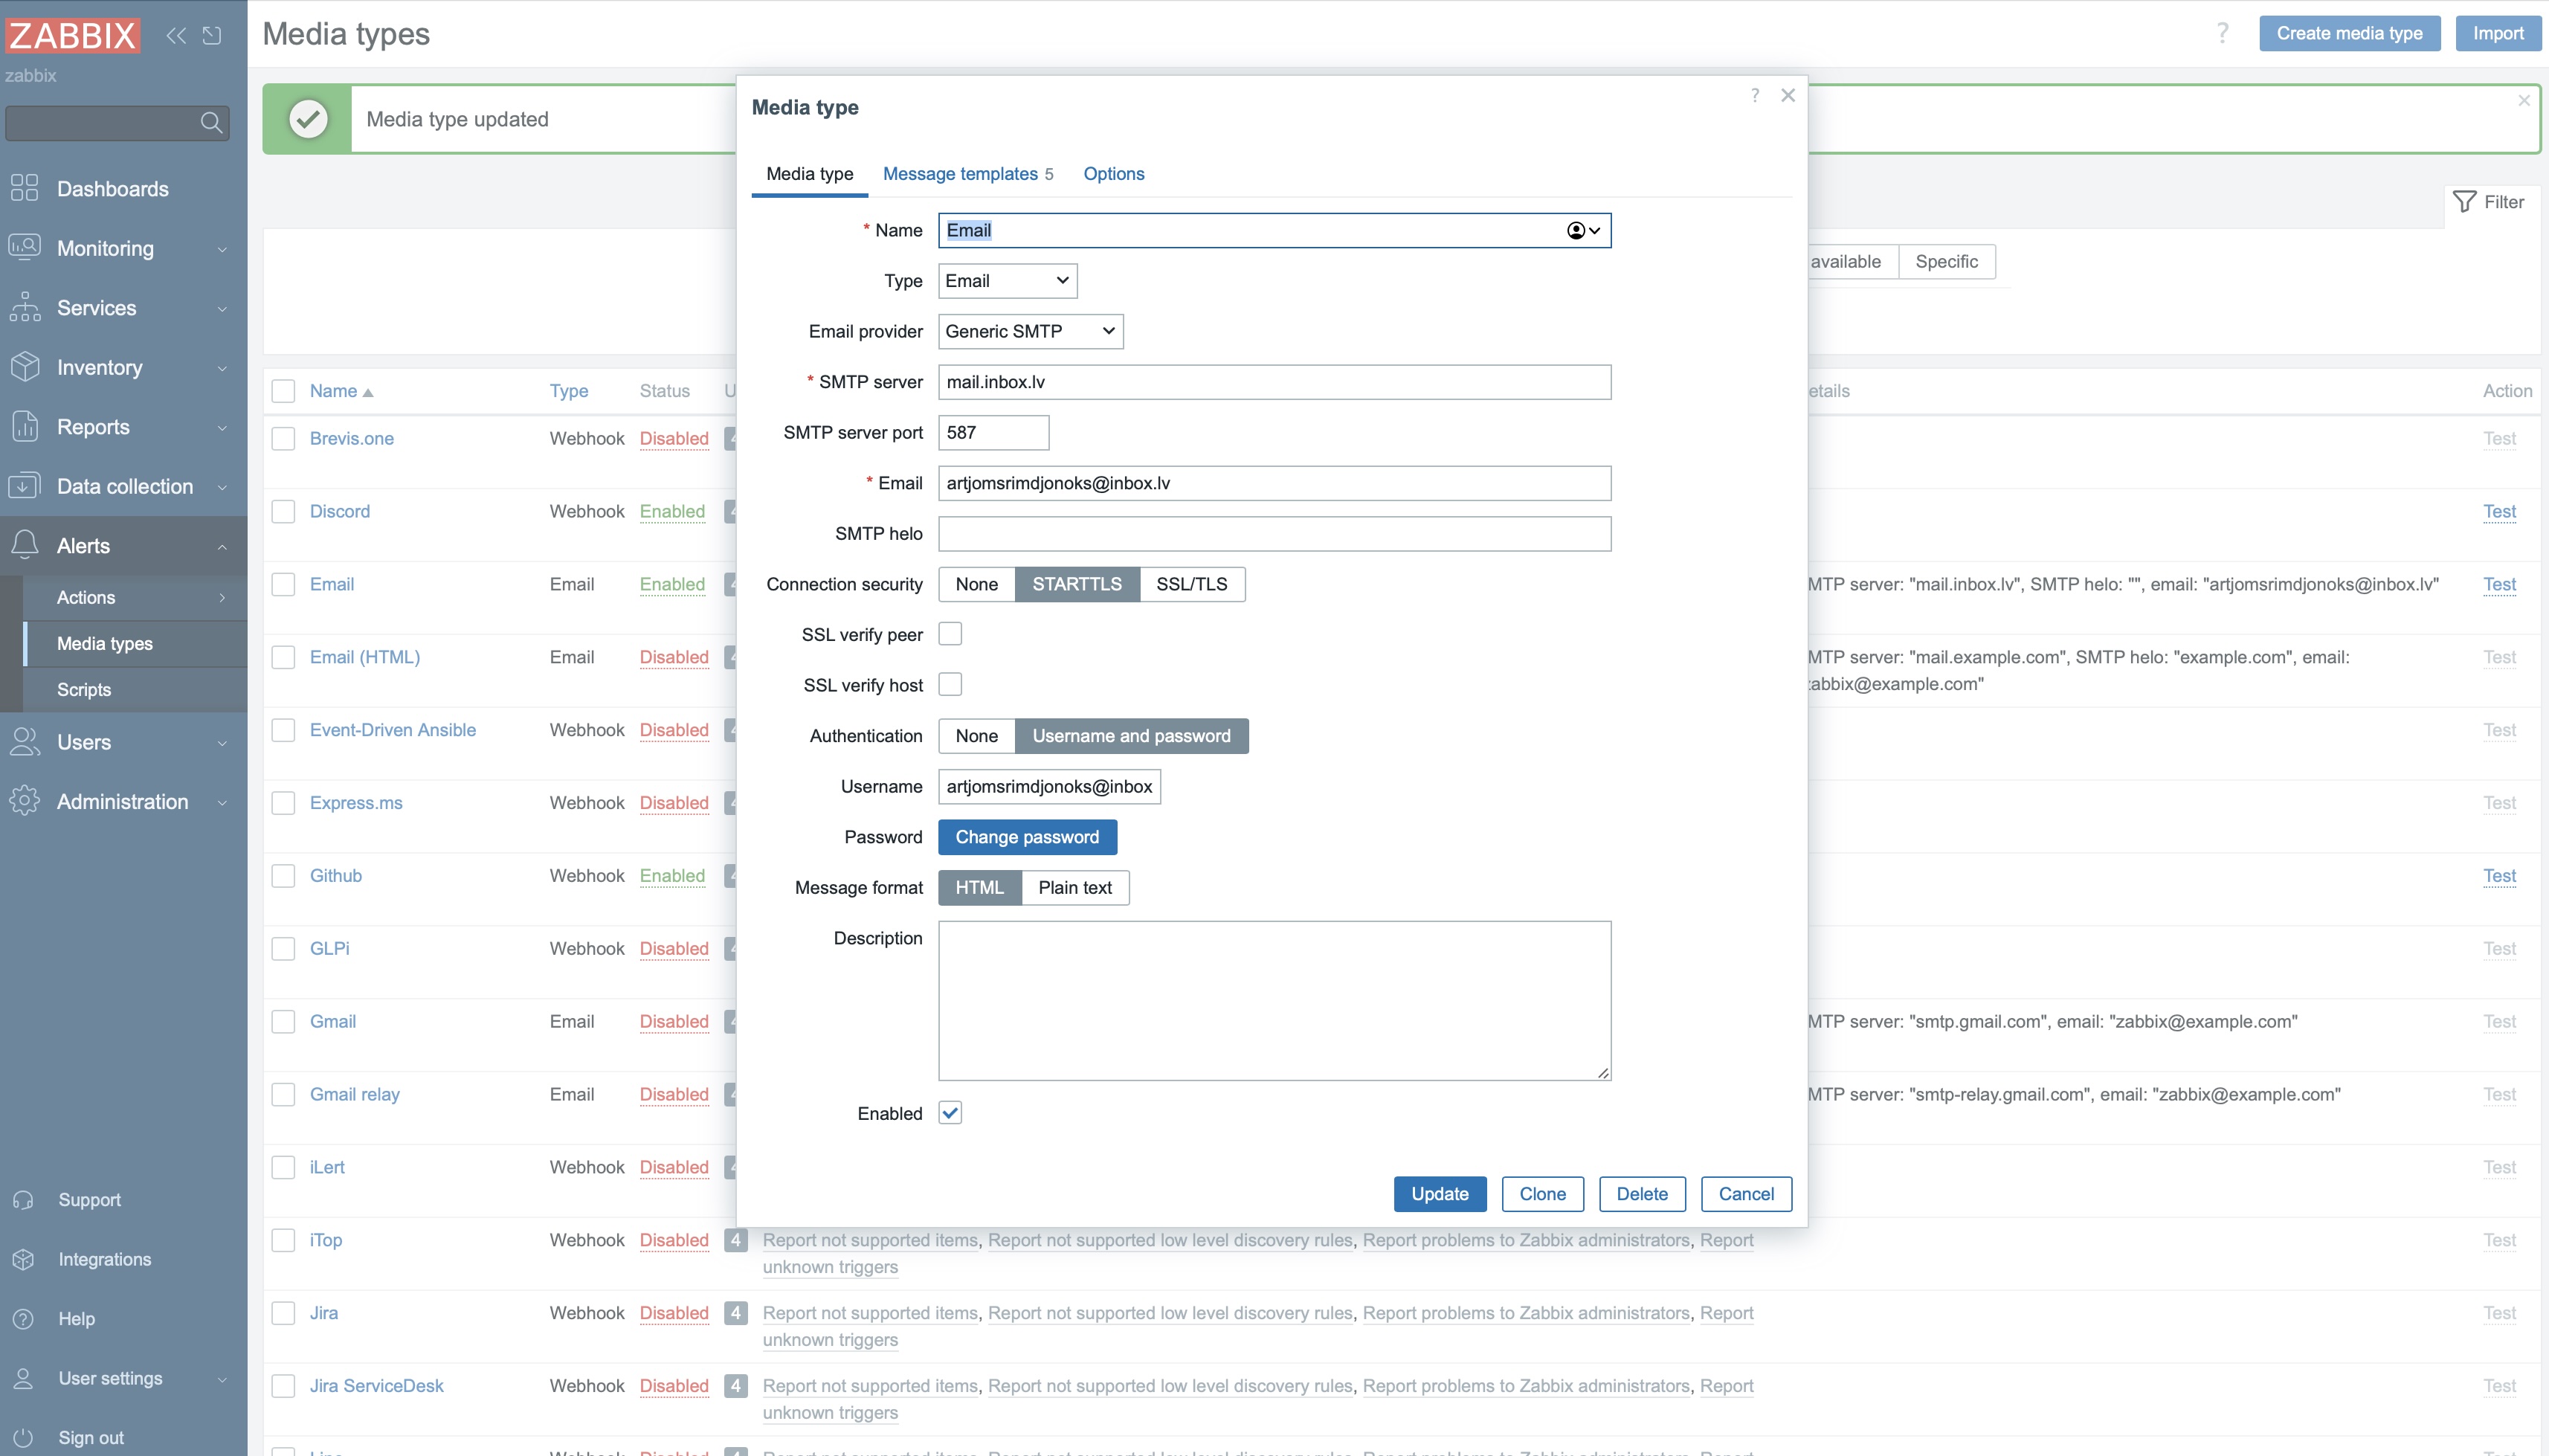Expand the Data collection menu
2549x1456 pixels.
tap(222, 487)
